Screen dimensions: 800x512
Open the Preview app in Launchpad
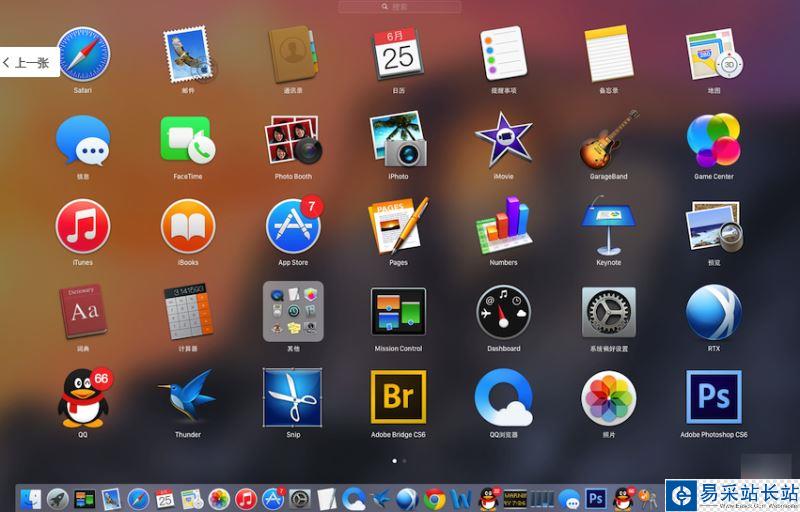(x=714, y=226)
